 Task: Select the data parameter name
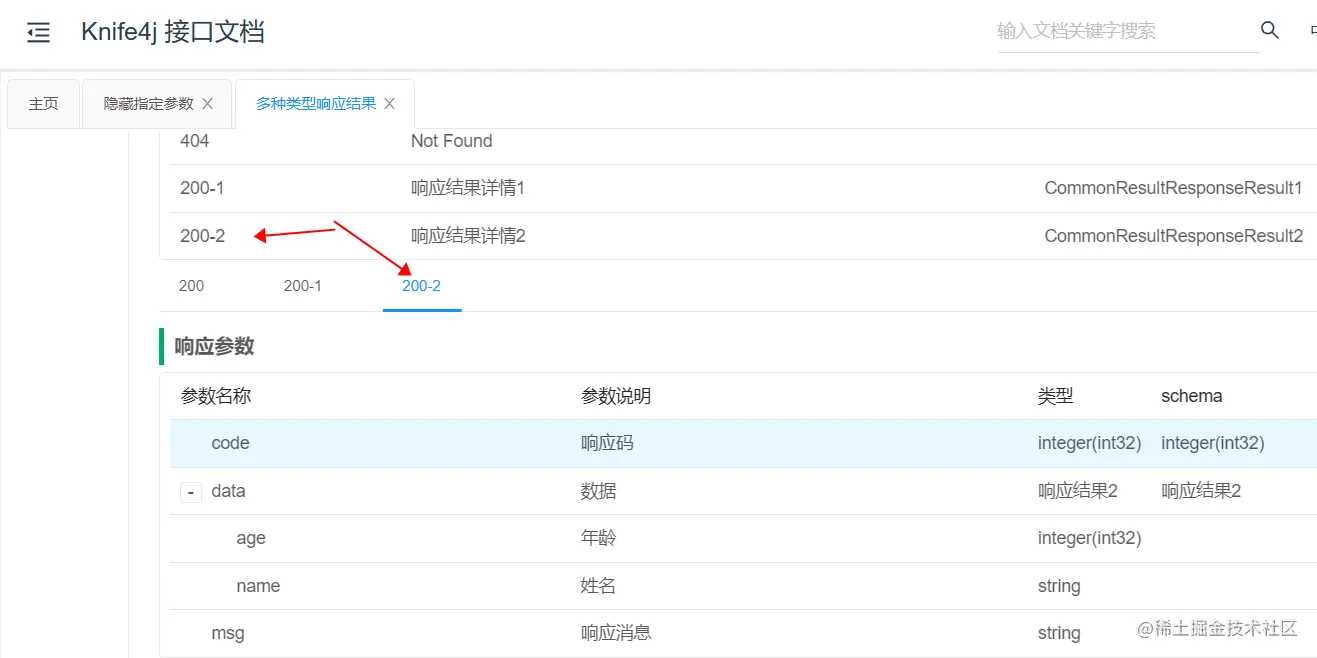pyautogui.click(x=228, y=491)
